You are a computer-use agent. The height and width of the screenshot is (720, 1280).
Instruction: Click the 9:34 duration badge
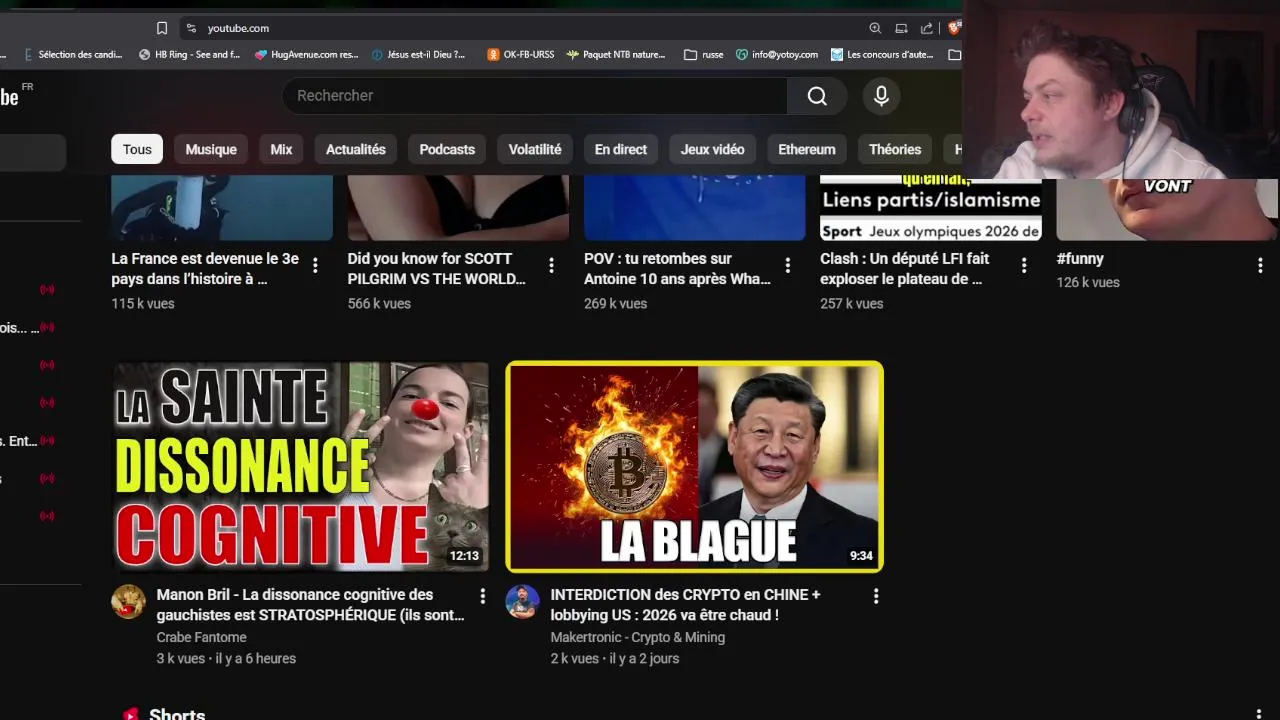(x=861, y=556)
